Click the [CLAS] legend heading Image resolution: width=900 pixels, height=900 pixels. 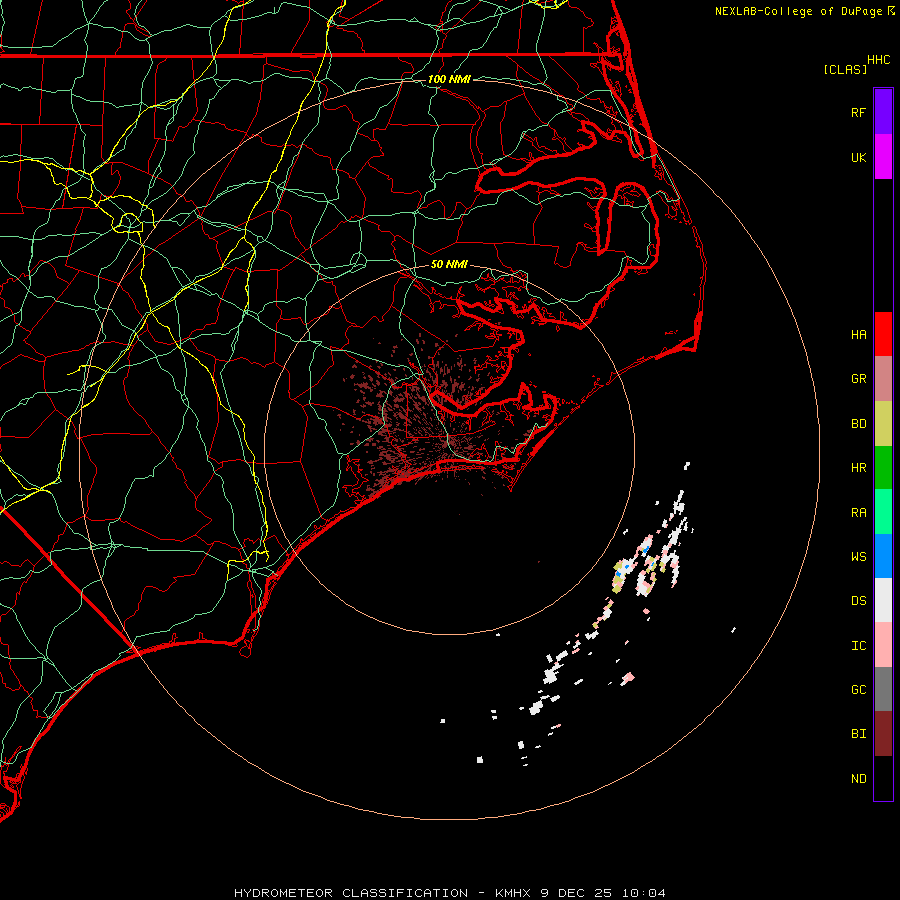coord(845,69)
